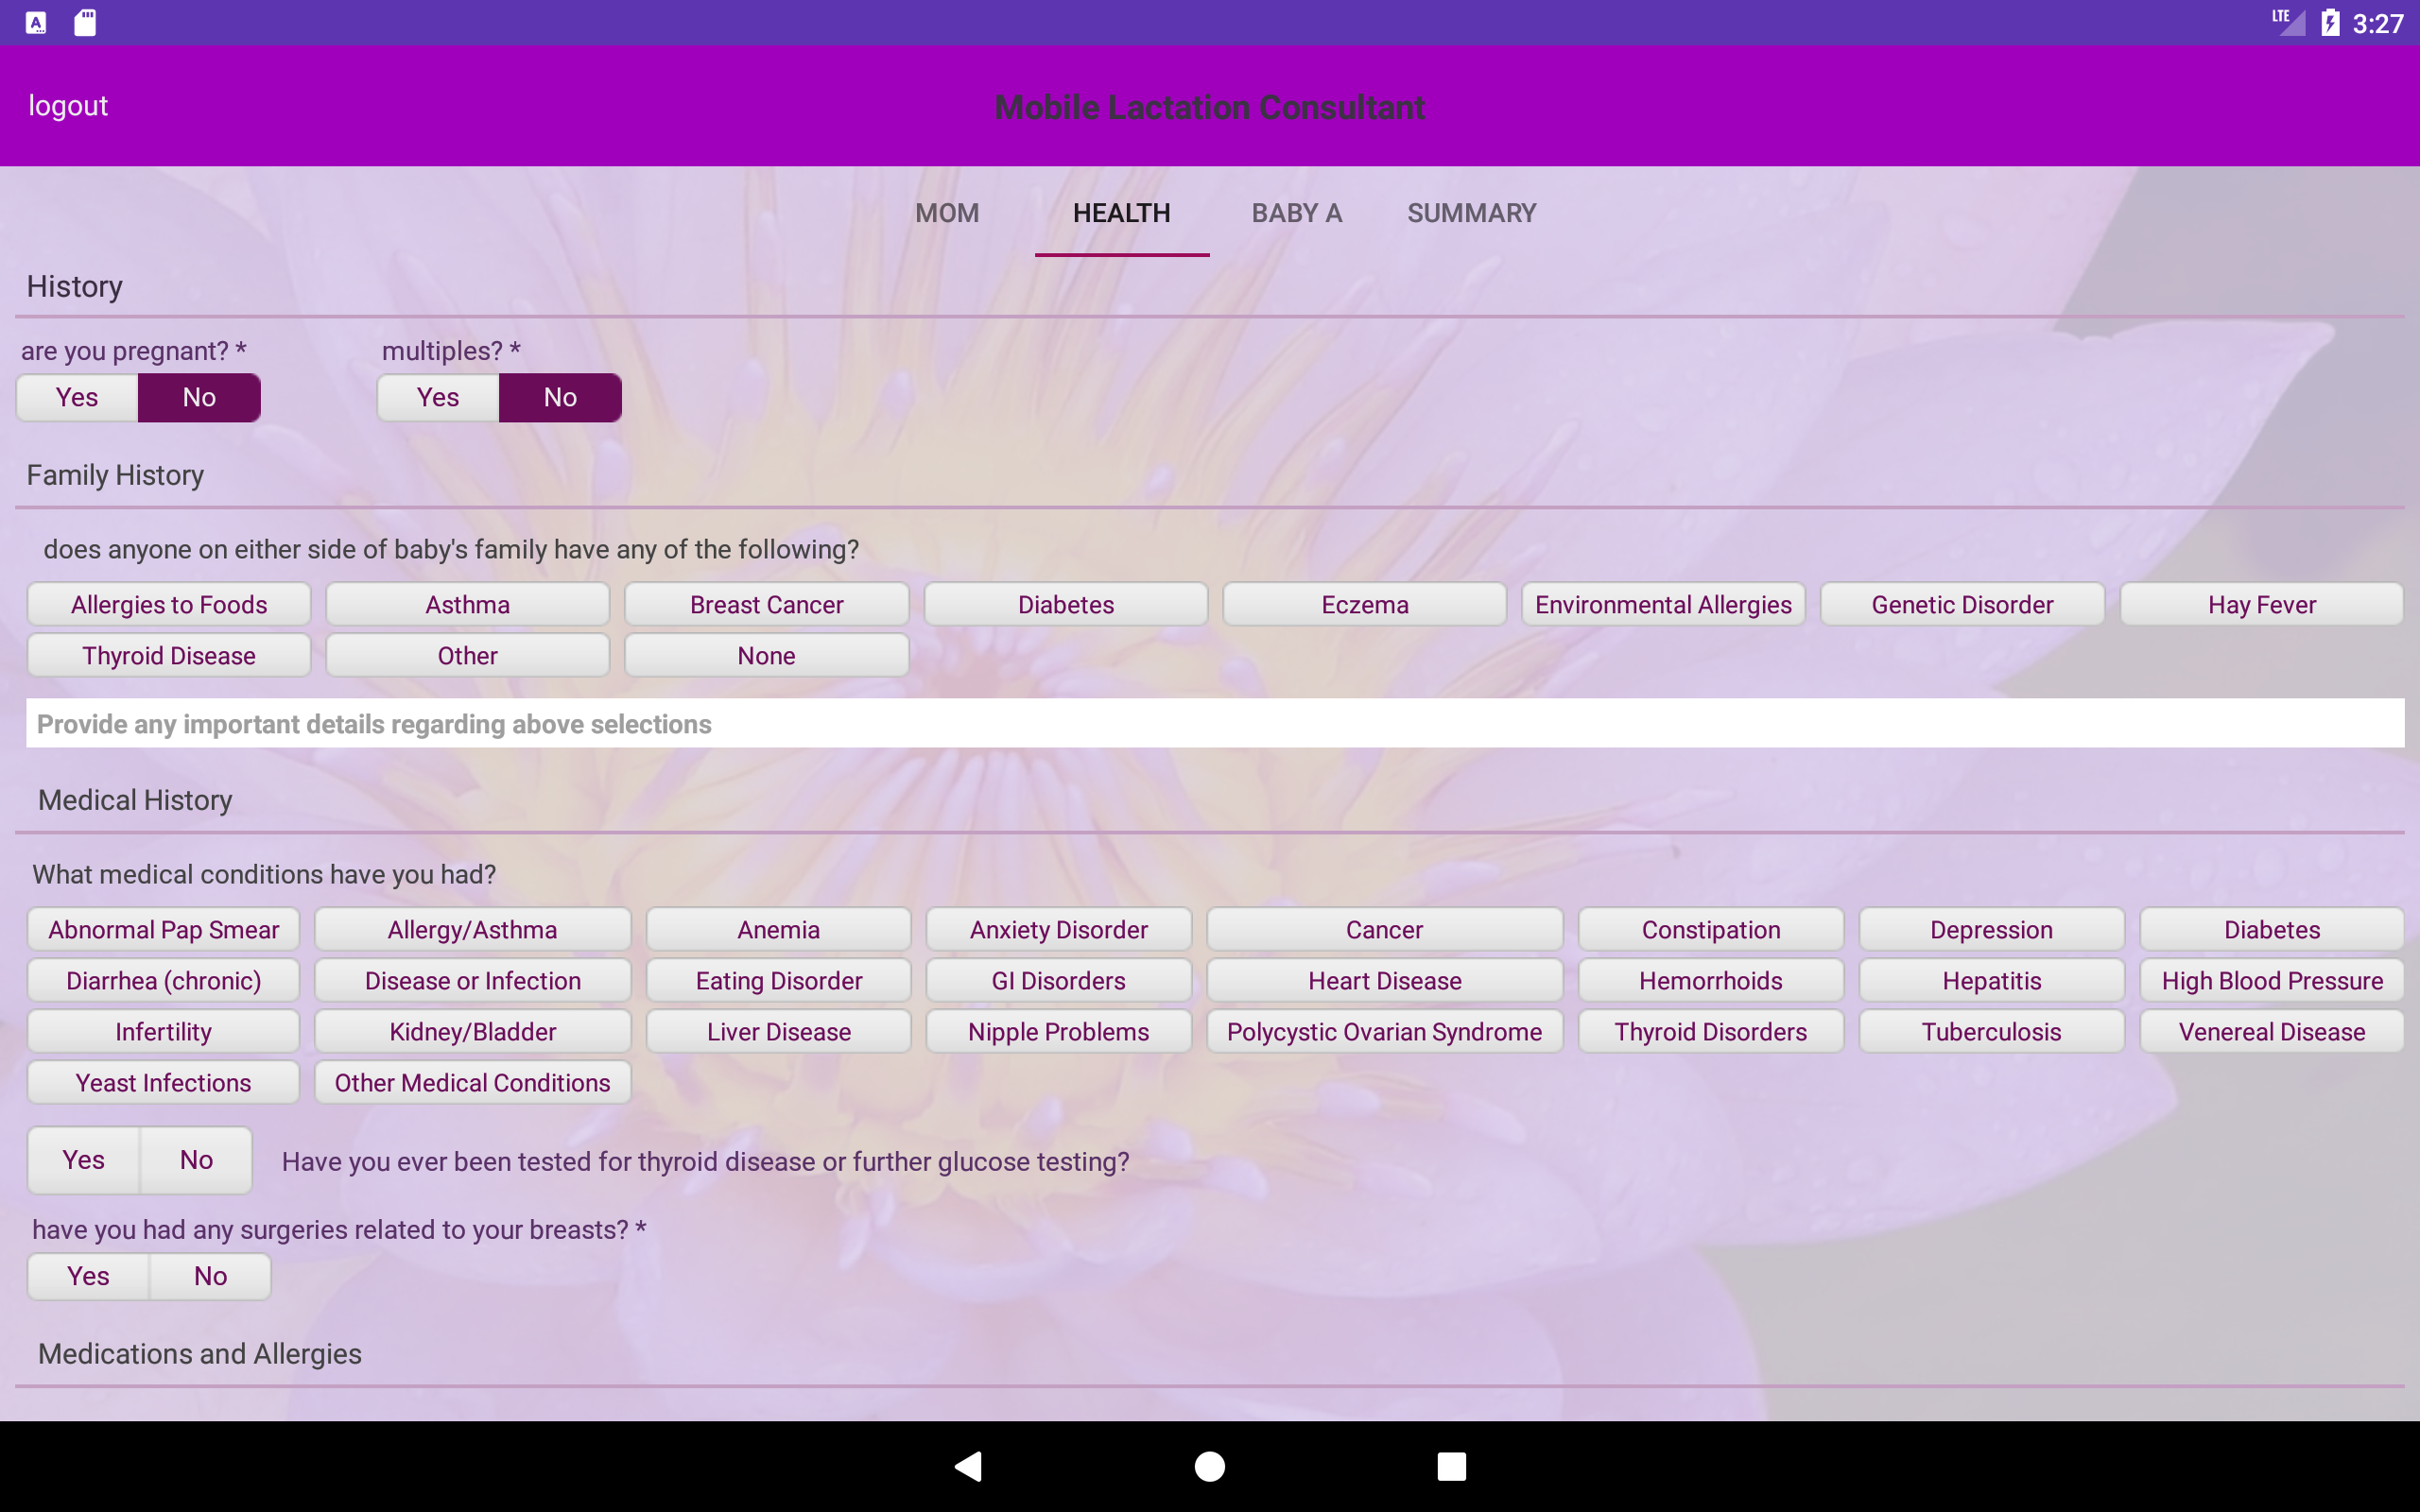Select Abnormal Pap Smear condition

point(164,929)
